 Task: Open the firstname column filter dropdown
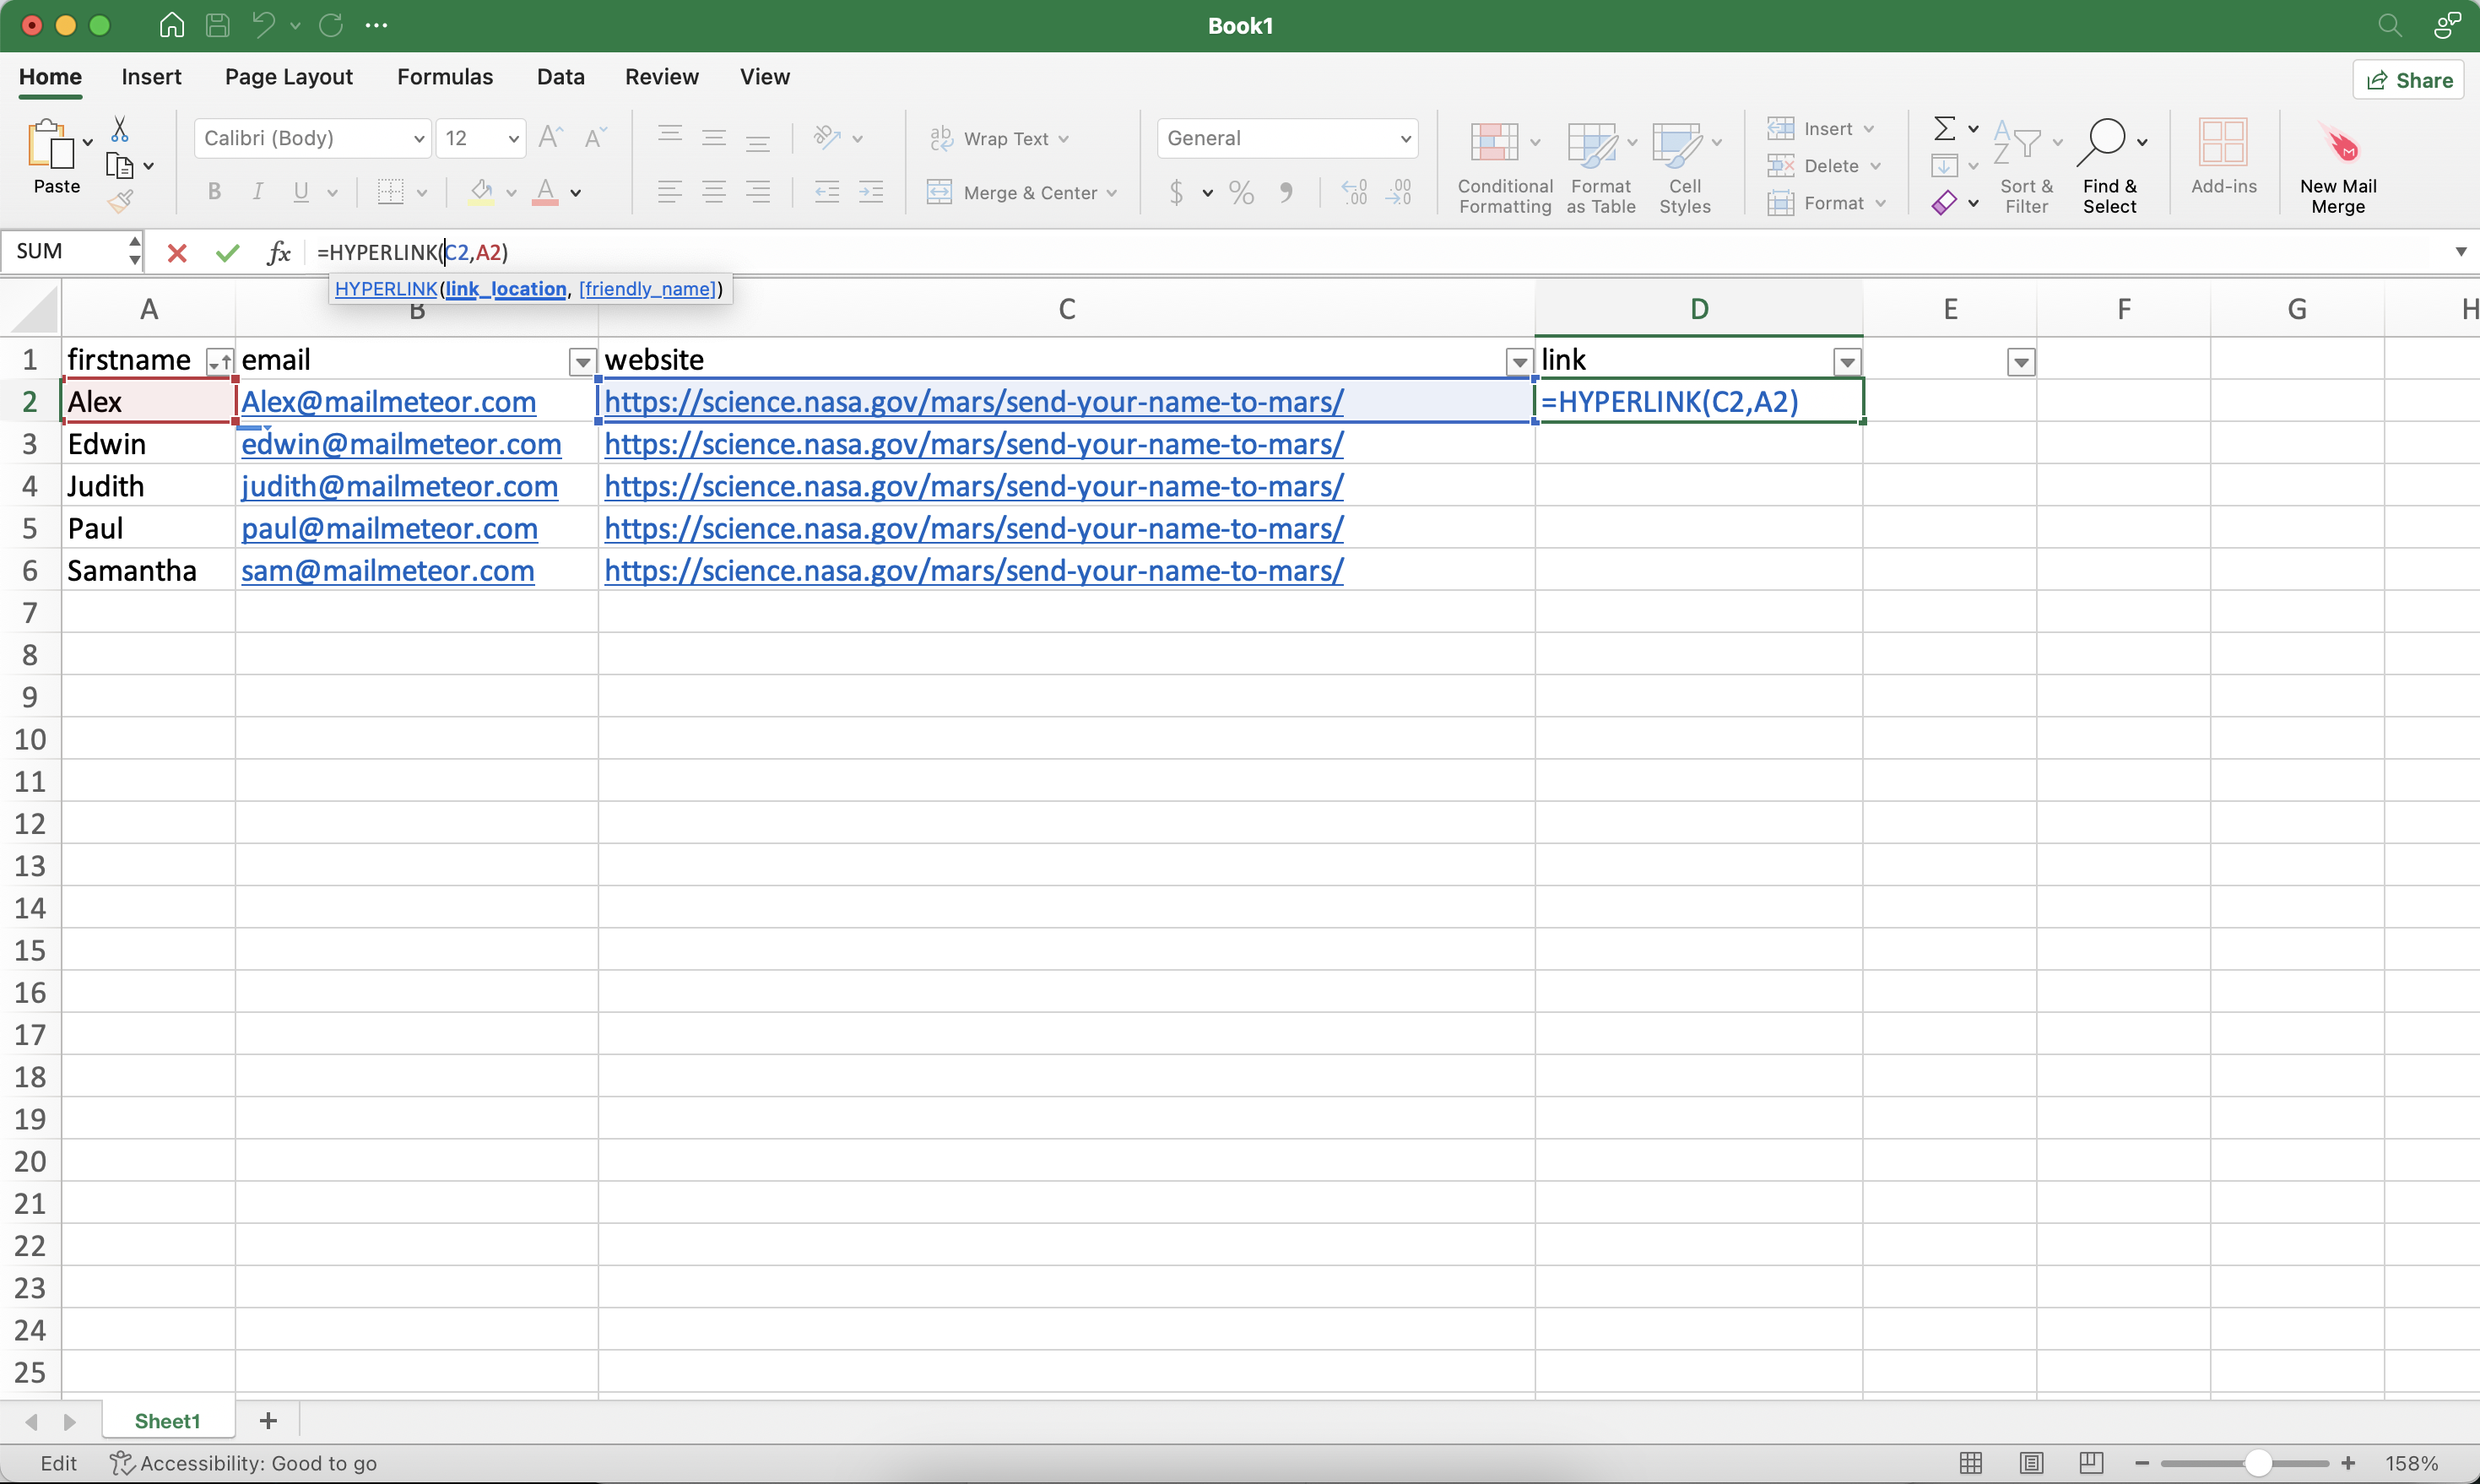click(219, 362)
